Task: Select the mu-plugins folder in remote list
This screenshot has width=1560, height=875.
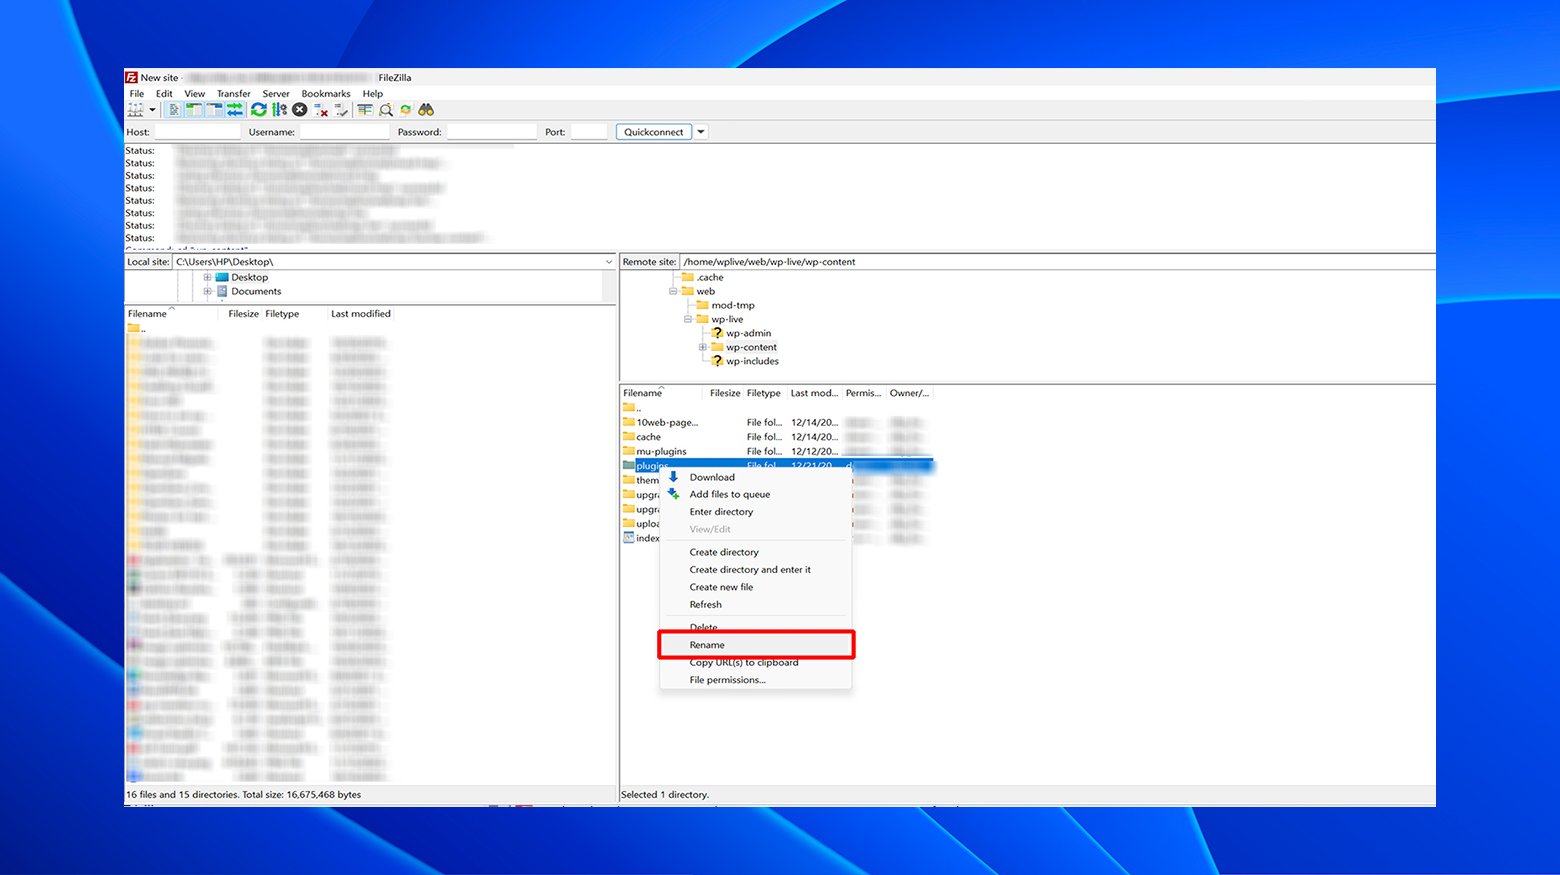Action: coord(661,452)
